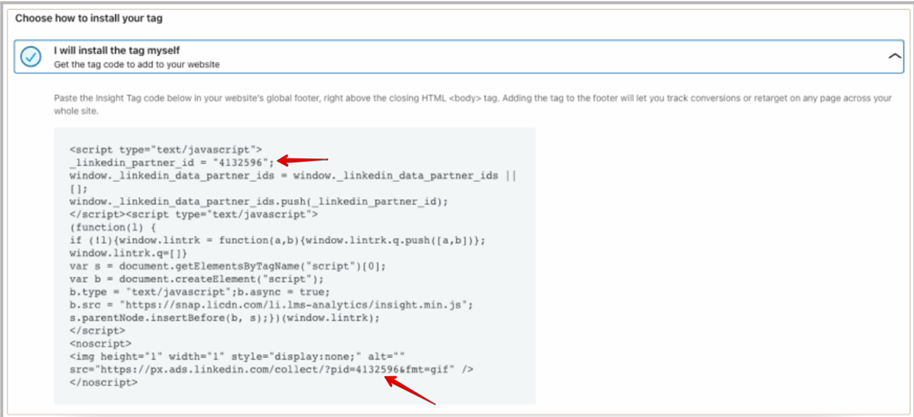Click the b.src insight.min.js URL line
This screenshot has width=914, height=417.
[271, 304]
